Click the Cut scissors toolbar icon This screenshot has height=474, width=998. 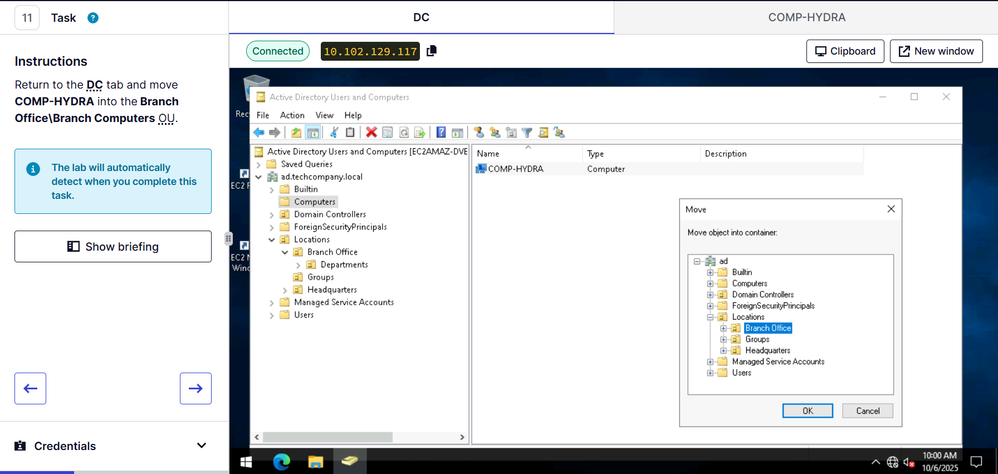(334, 132)
